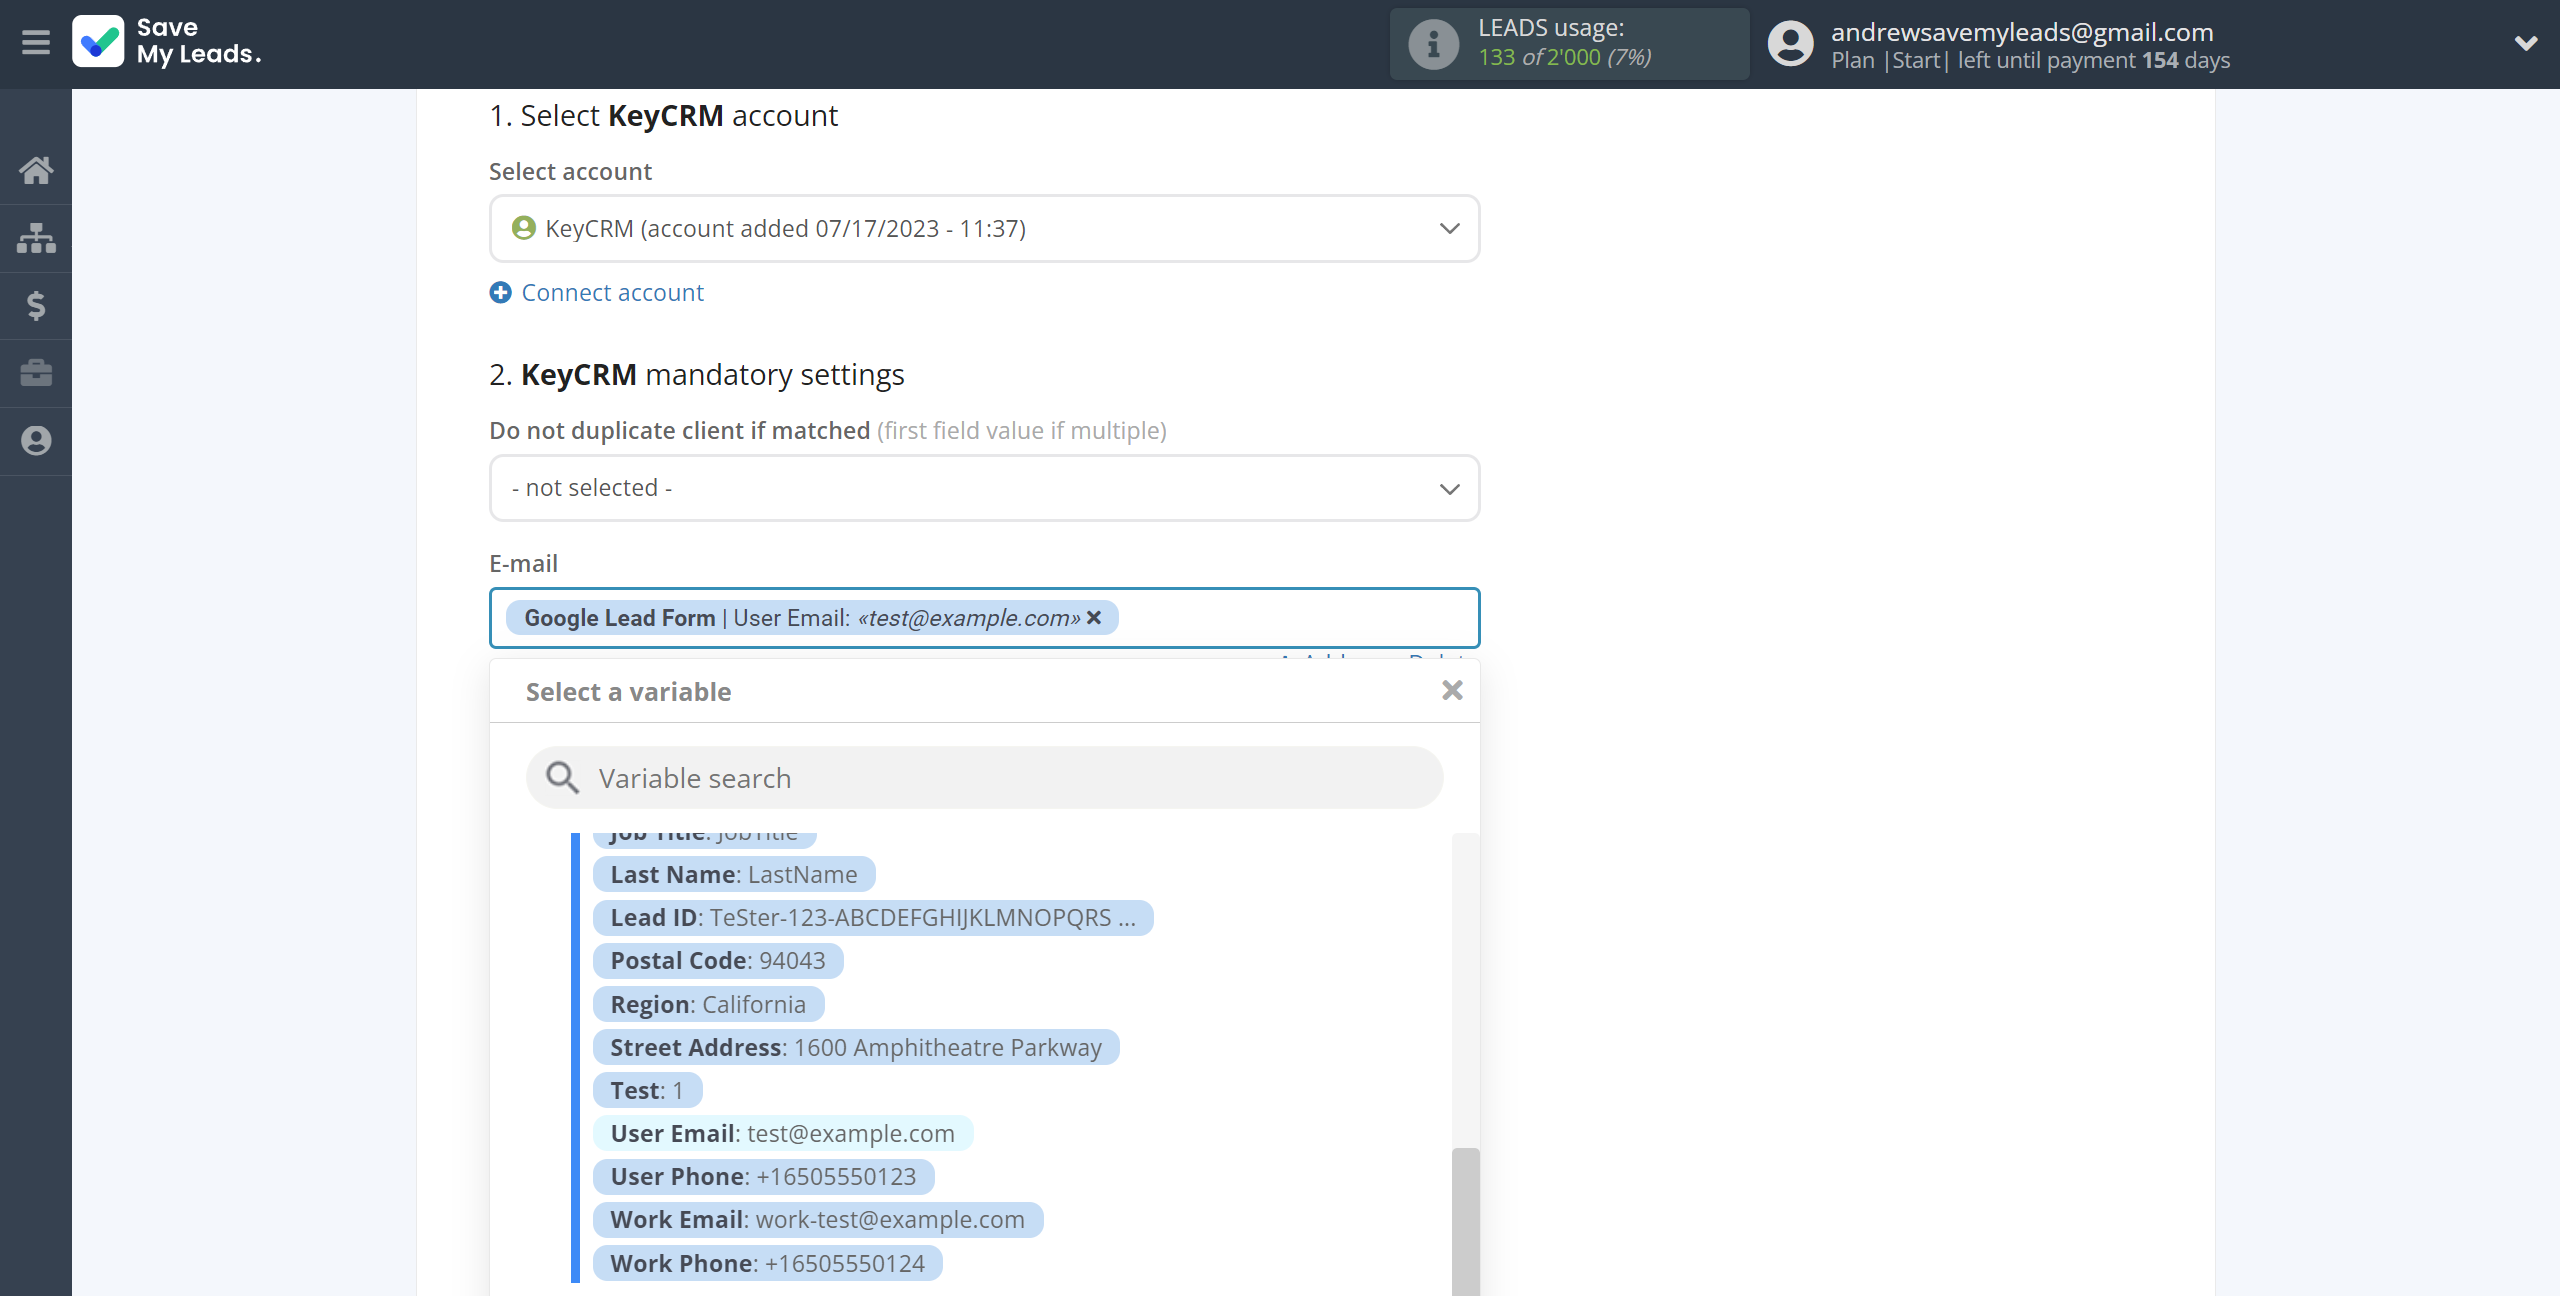
Task: Open the profile icon in the sidebar
Action: pos(36,440)
